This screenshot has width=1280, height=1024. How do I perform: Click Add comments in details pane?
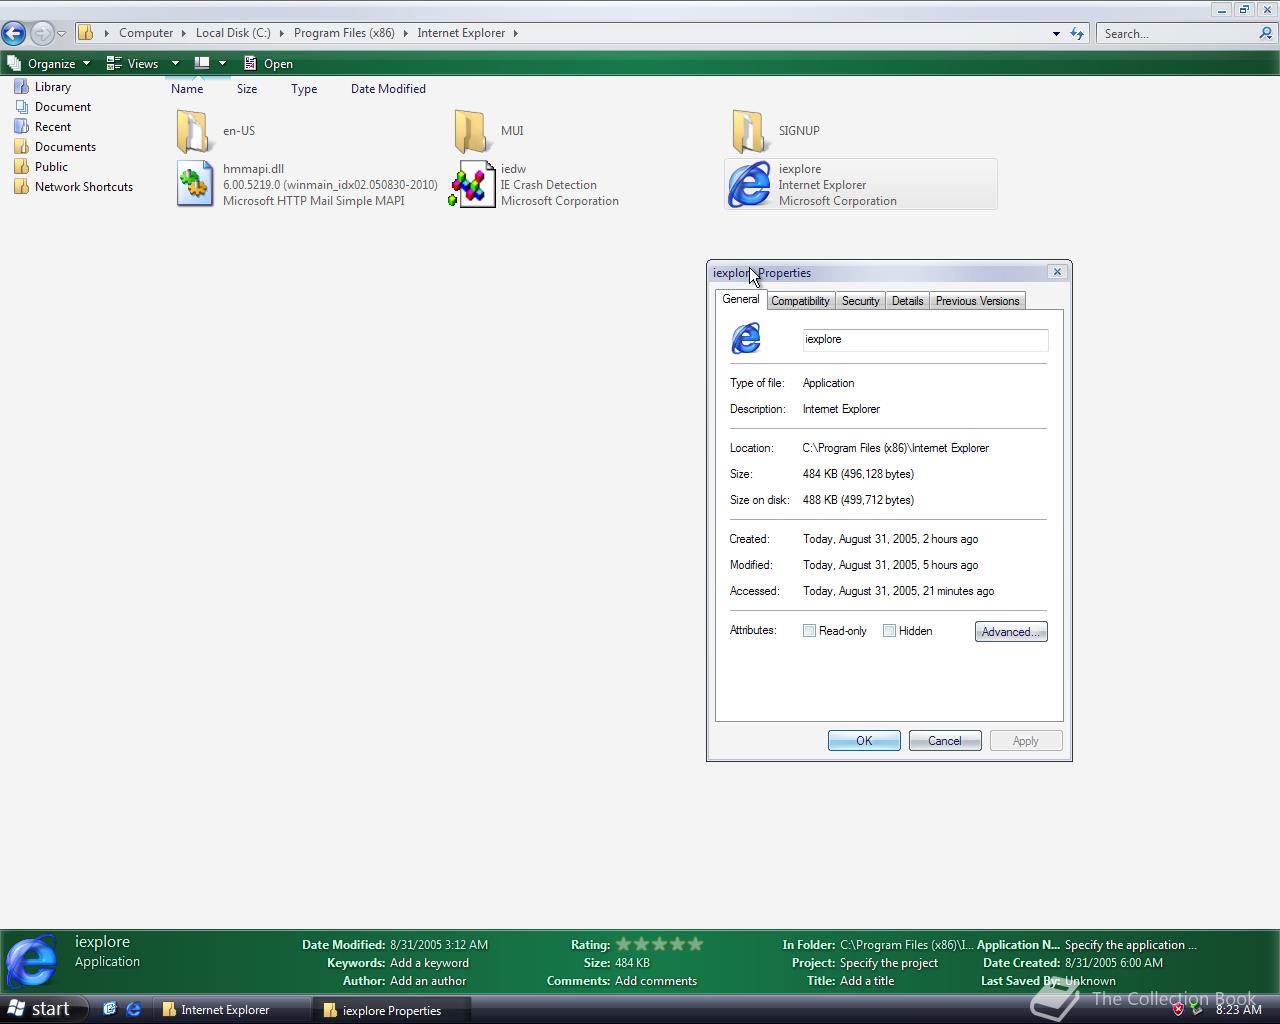click(656, 981)
